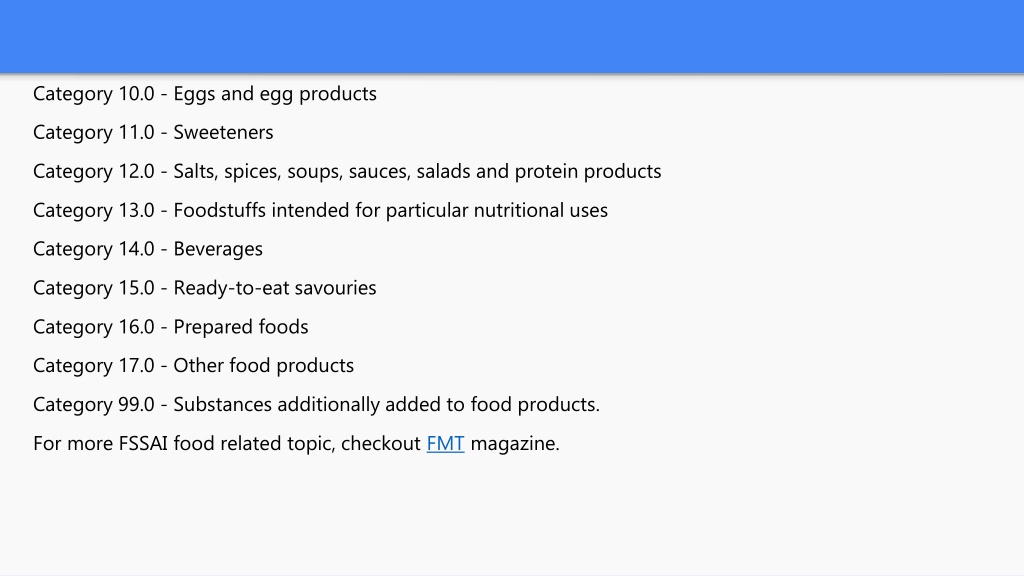Click the Category 14.0 Beverages line
Image resolution: width=1024 pixels, height=576 pixels.
pyautogui.click(x=148, y=249)
